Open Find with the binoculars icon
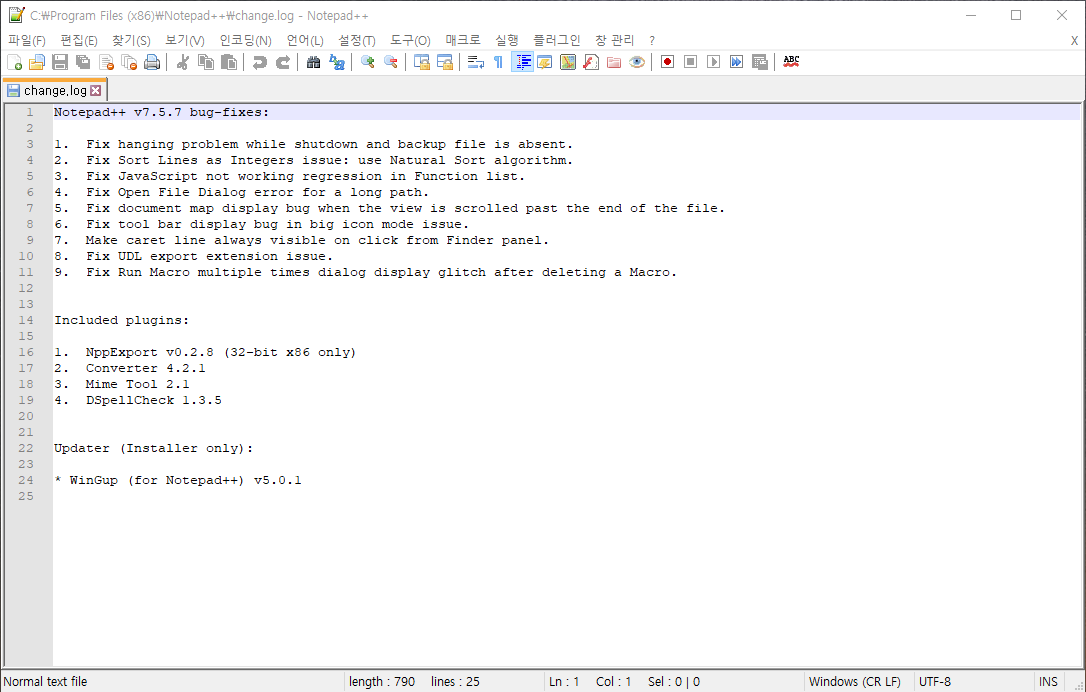 coord(314,62)
